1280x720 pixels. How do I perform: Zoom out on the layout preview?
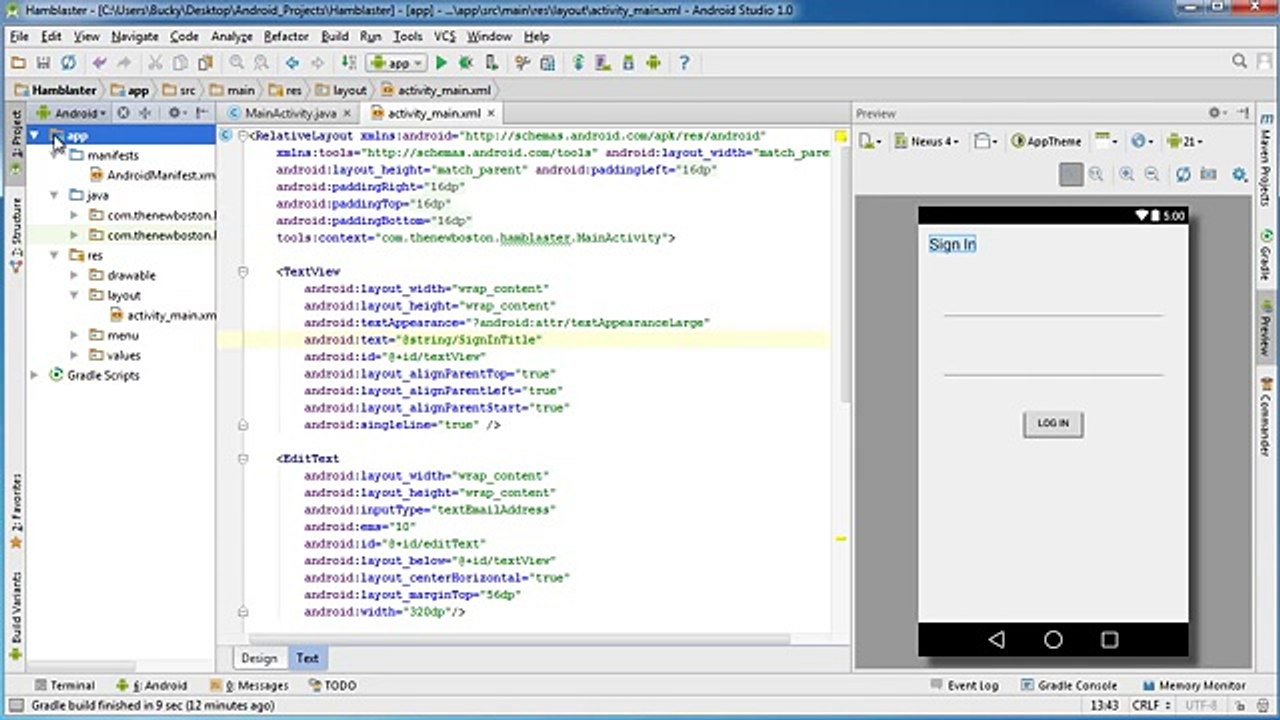click(x=1152, y=174)
